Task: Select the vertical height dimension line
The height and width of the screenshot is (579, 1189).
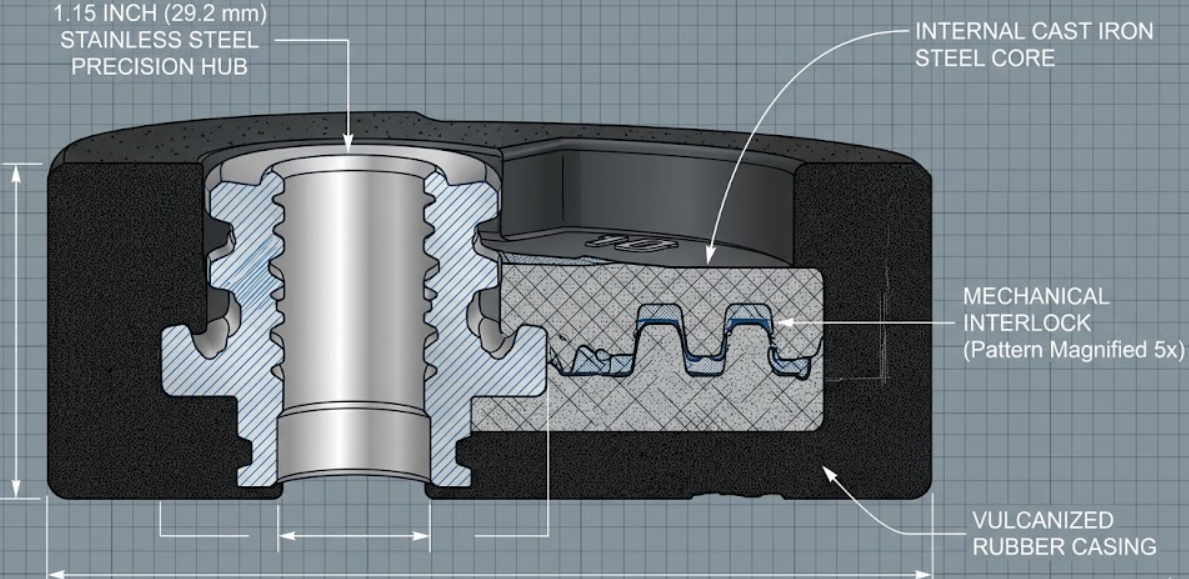Action: point(17,330)
